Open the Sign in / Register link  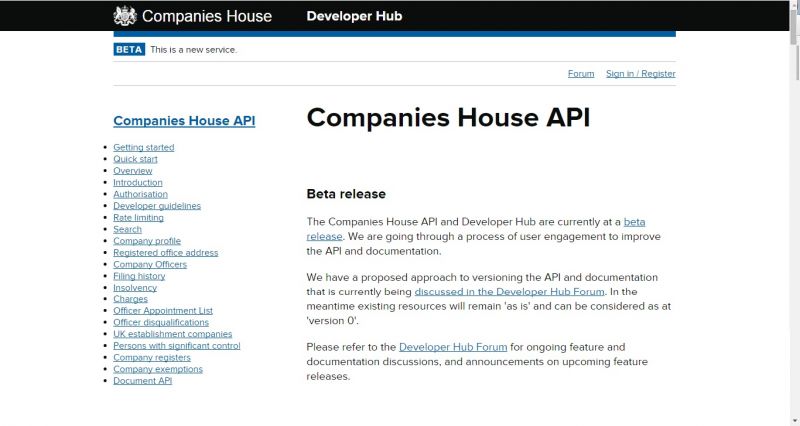click(641, 73)
